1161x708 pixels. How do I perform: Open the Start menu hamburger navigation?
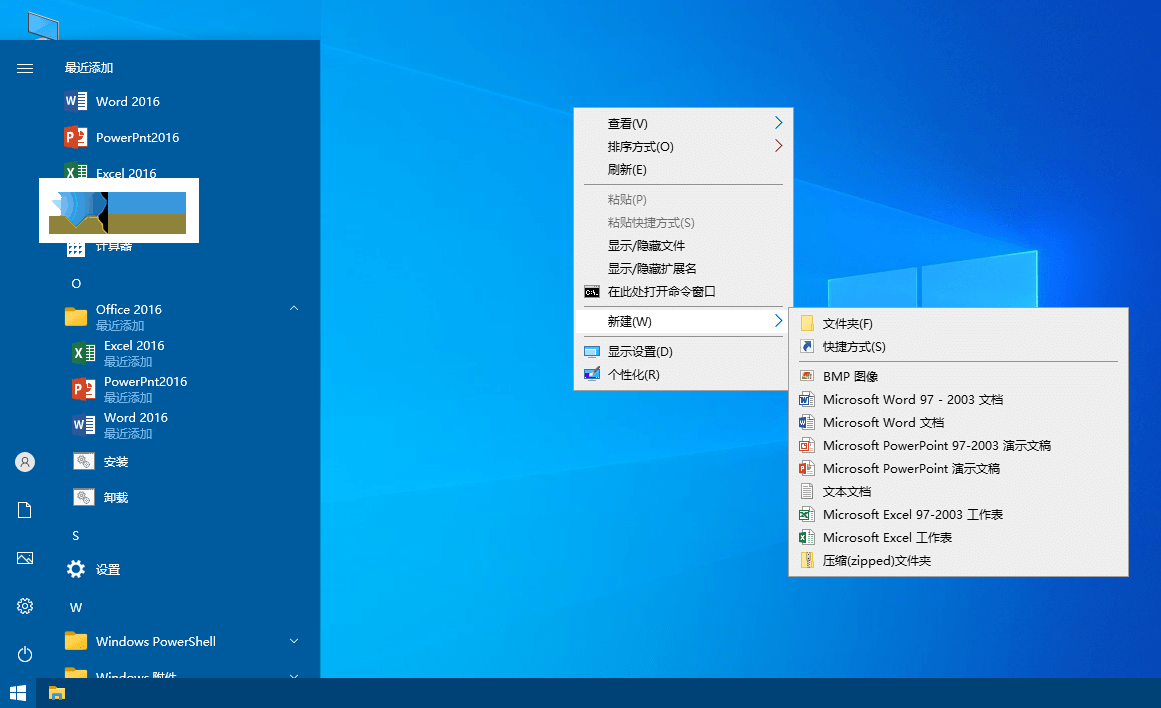[25, 68]
